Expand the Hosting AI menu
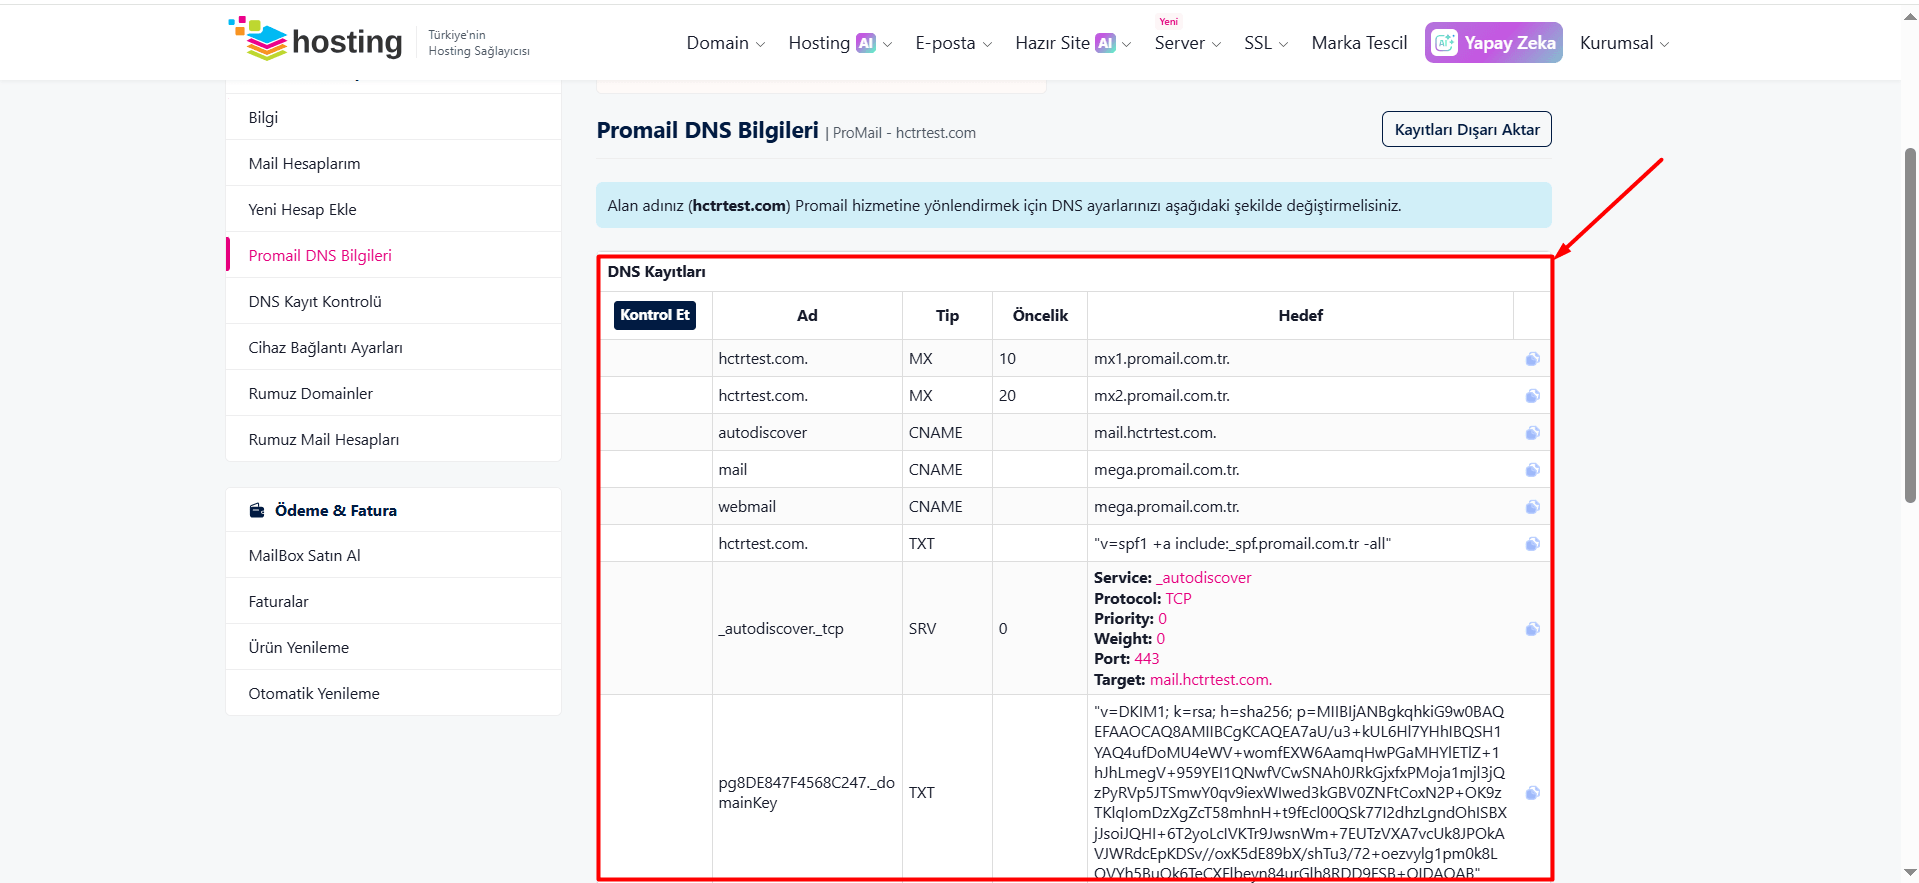Image resolution: width=1919 pixels, height=883 pixels. point(840,43)
